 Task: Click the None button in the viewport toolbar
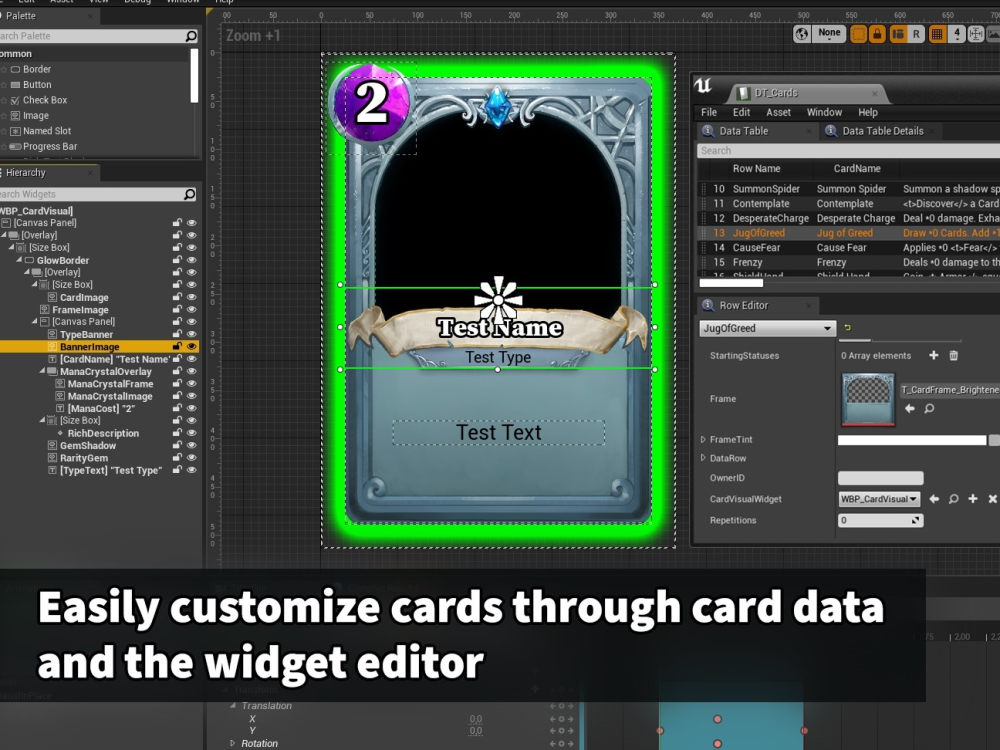click(829, 33)
